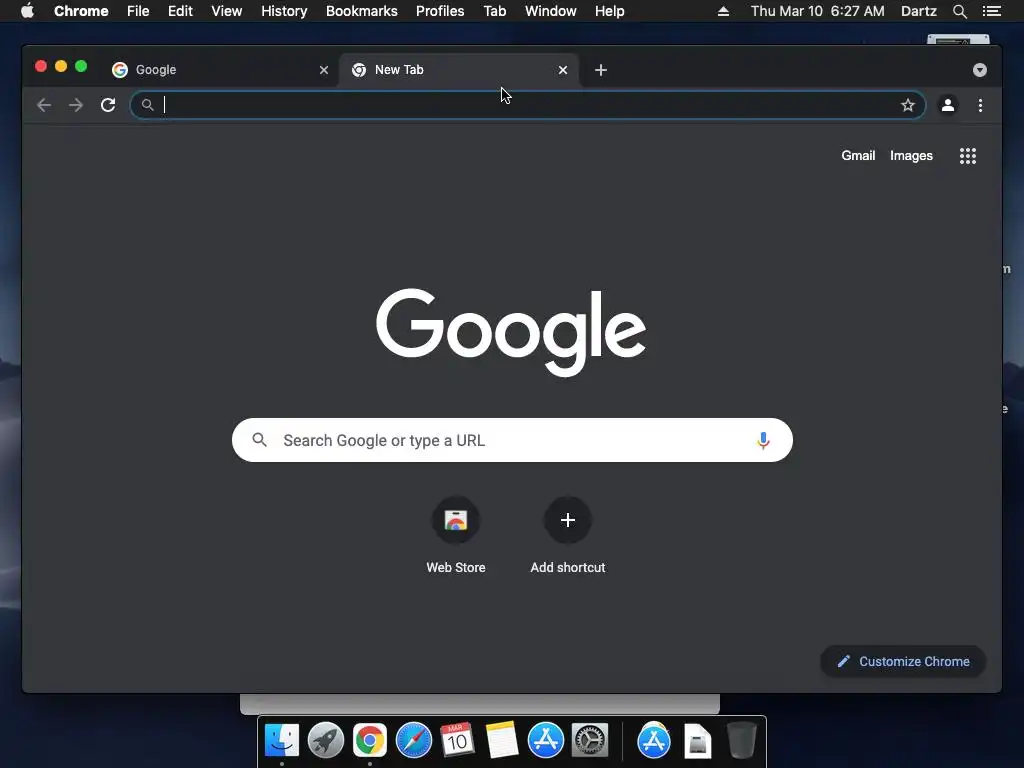Open the Images link
Image resolution: width=1024 pixels, height=768 pixels.
coord(911,155)
